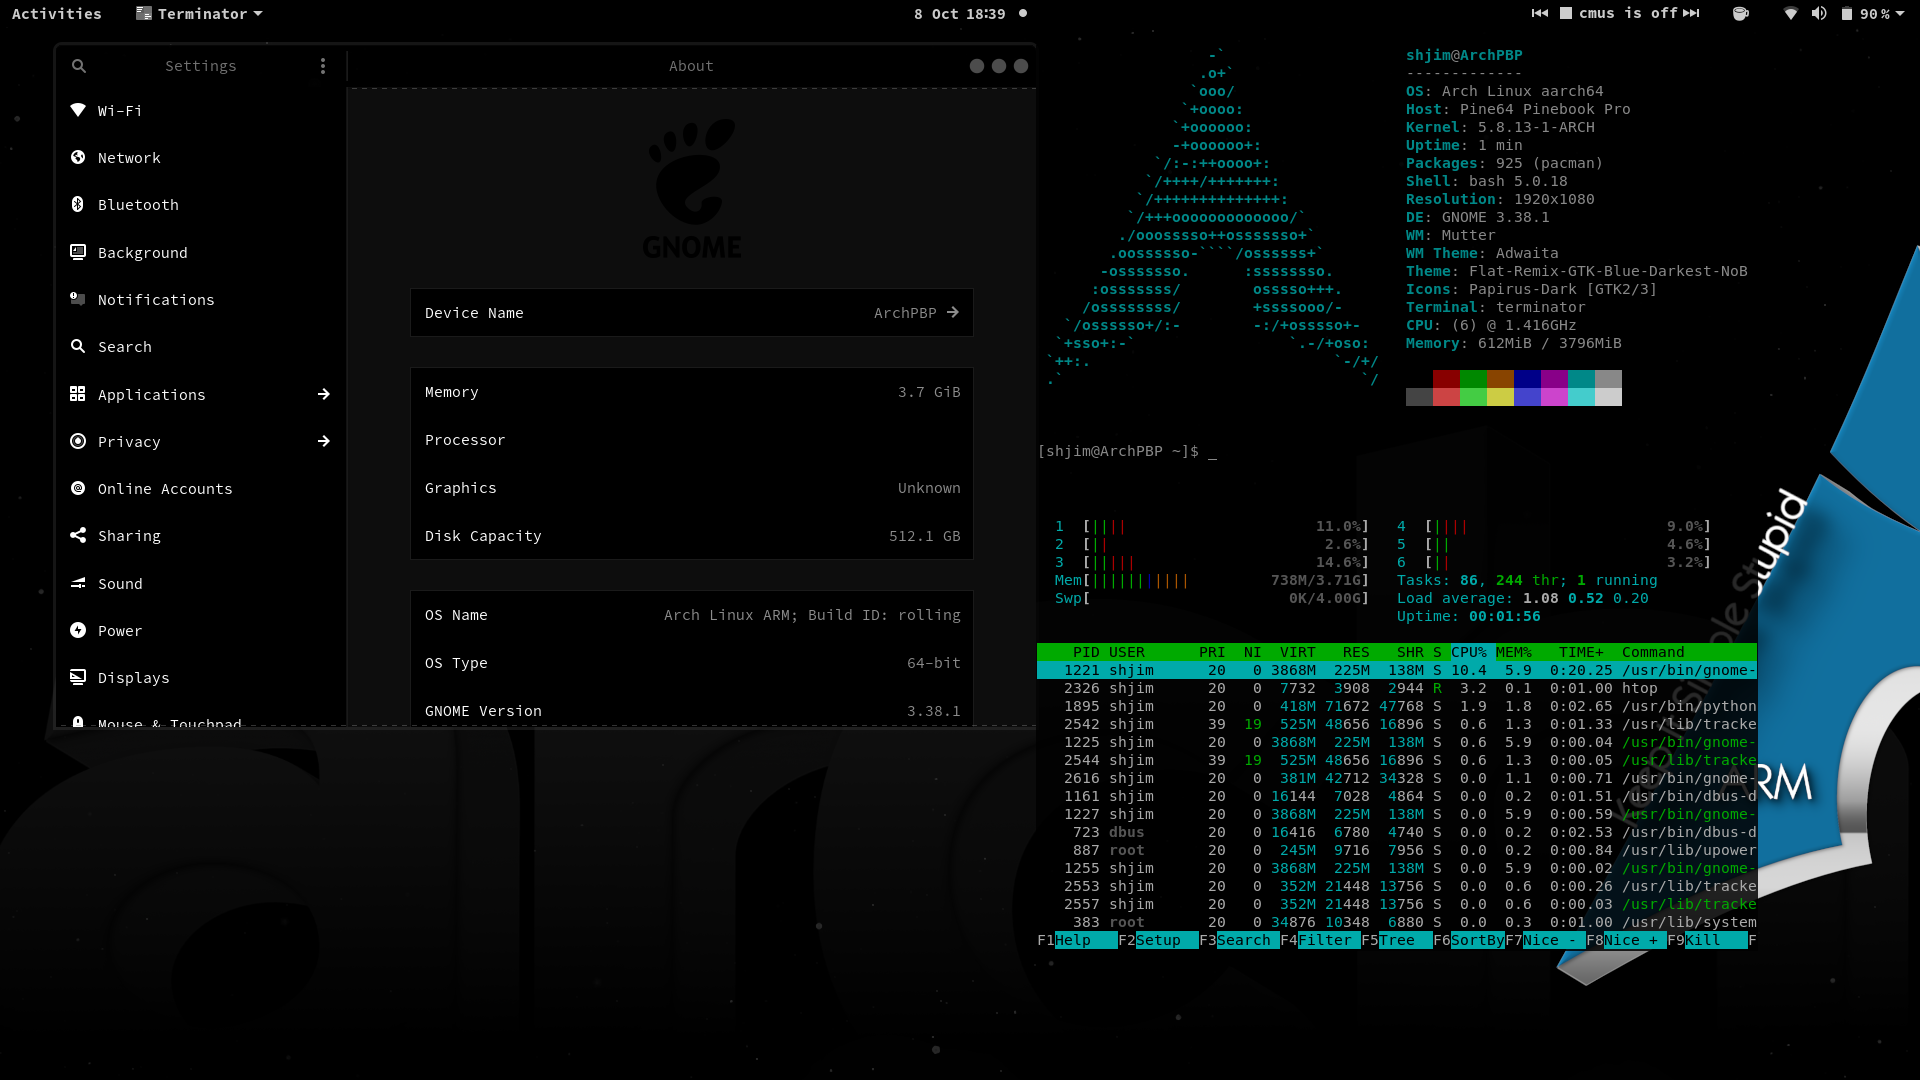The height and width of the screenshot is (1080, 1920).
Task: Click the battery icon in the top bar
Action: point(1847,14)
